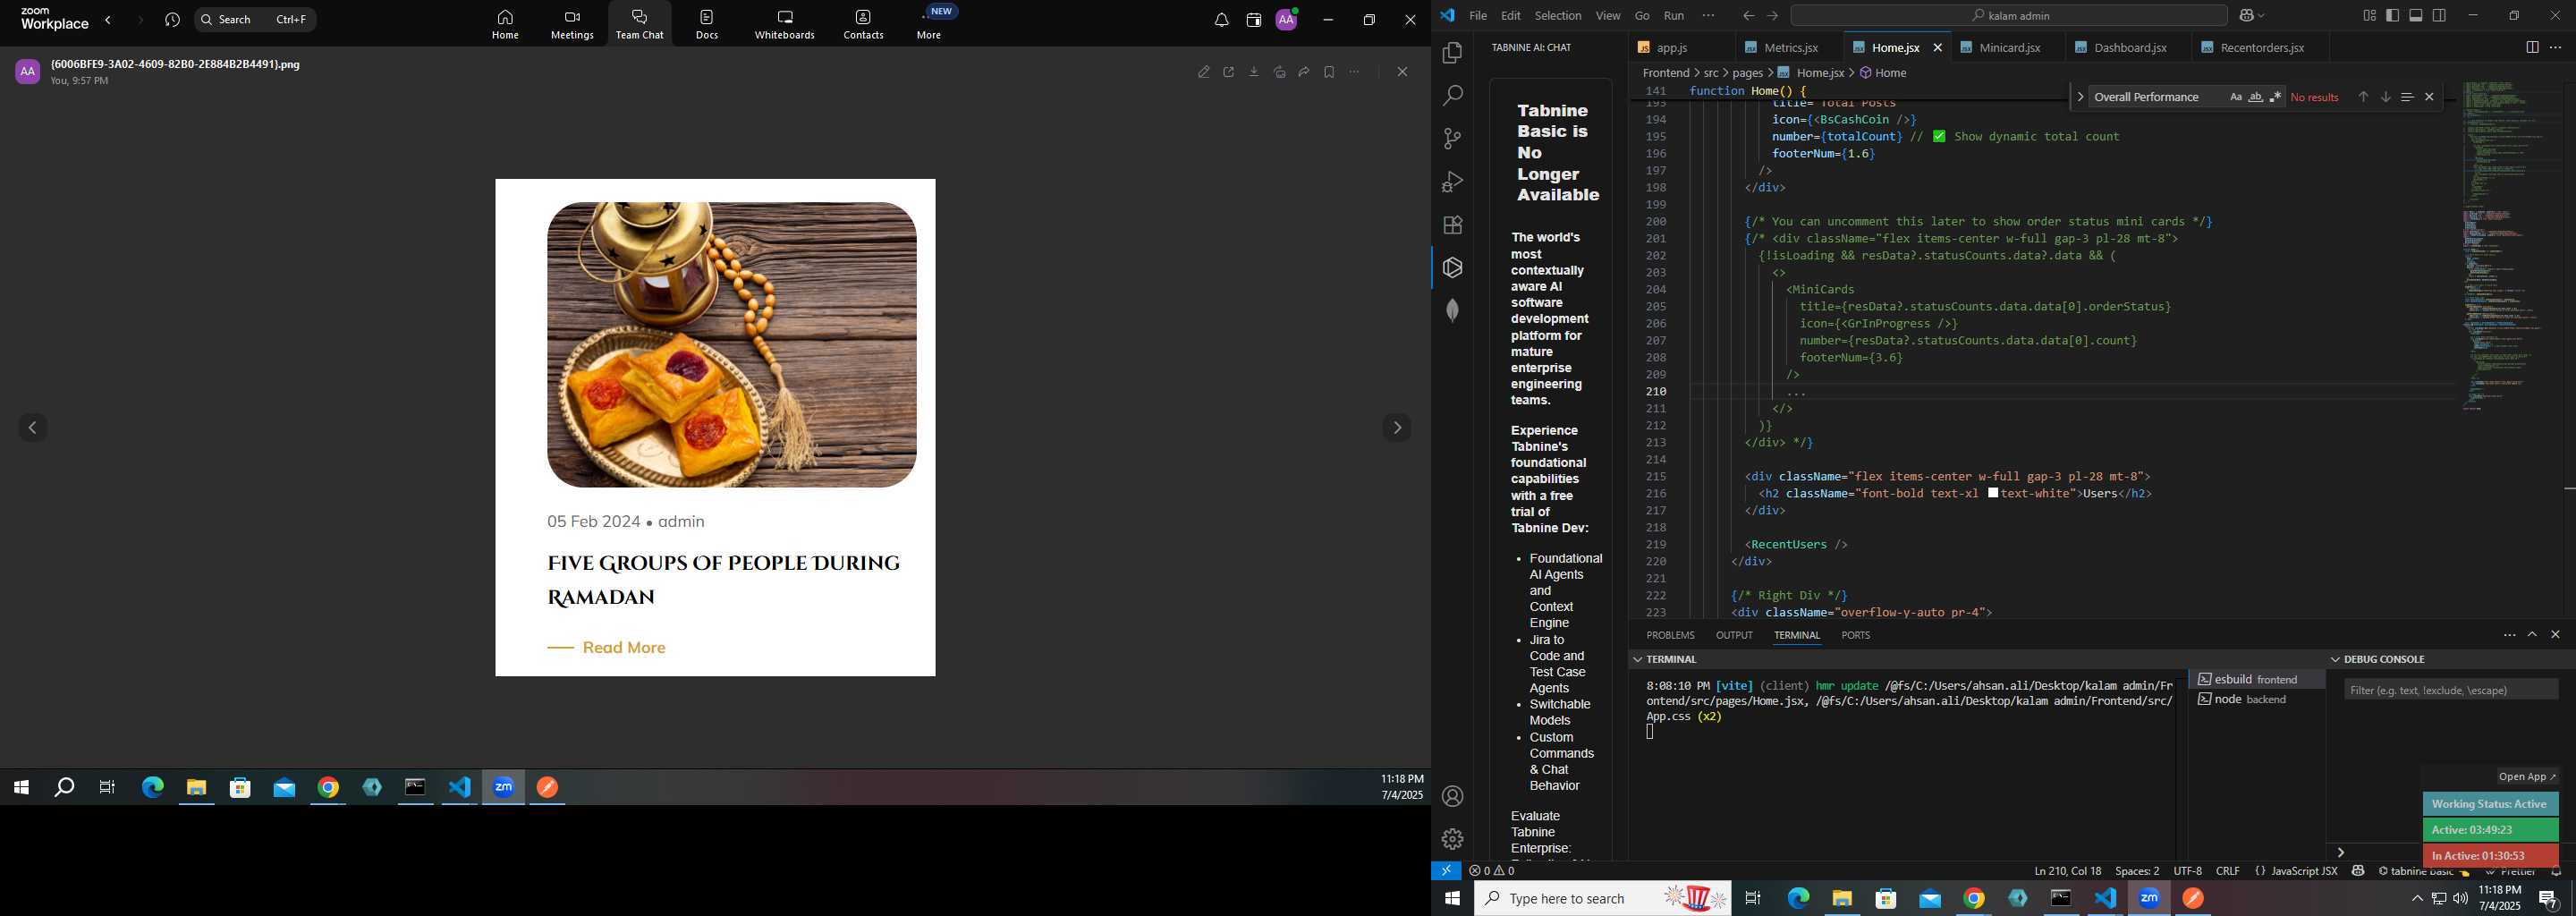Toggle the bottom Panel visibility
This screenshot has height=916, width=2576.
pyautogui.click(x=2416, y=15)
